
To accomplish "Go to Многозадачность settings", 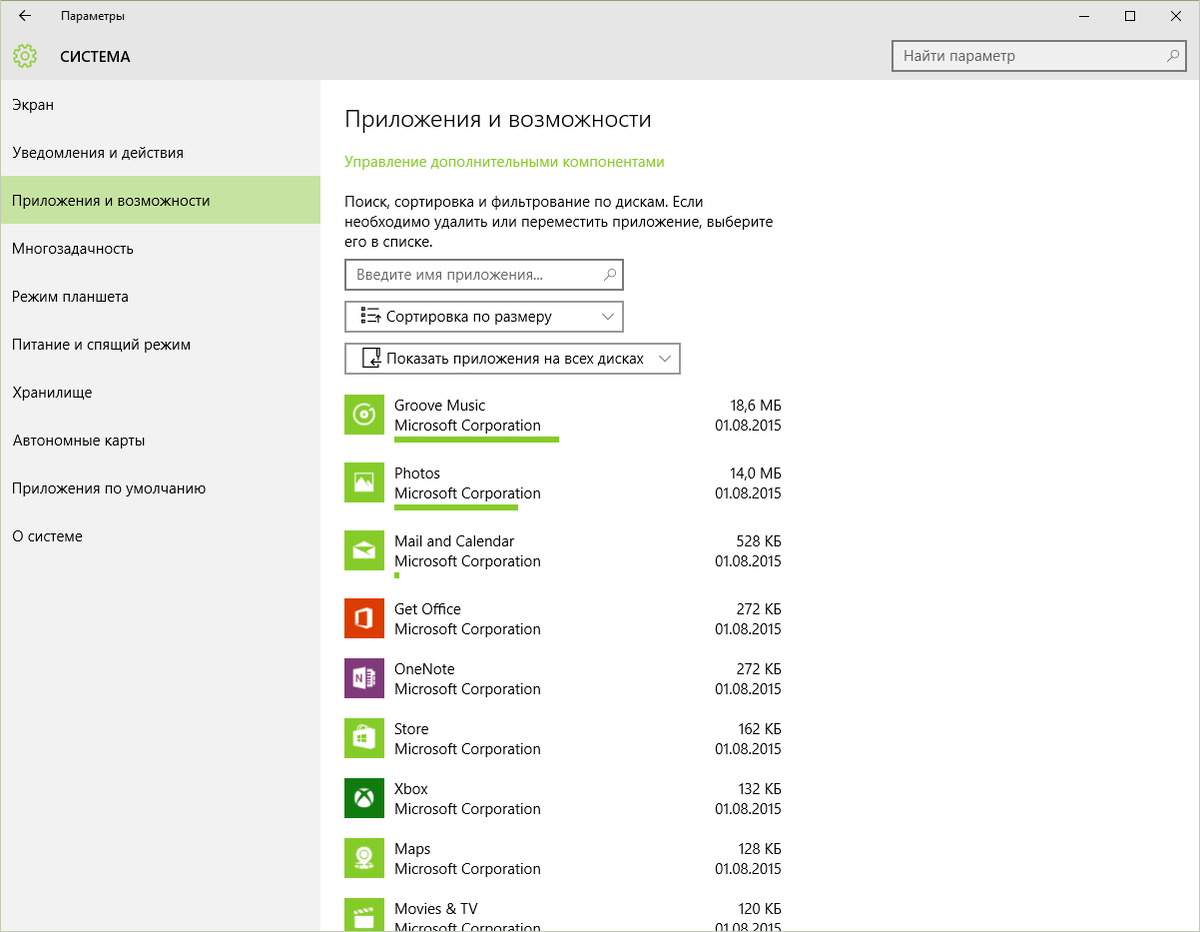I will coord(160,249).
